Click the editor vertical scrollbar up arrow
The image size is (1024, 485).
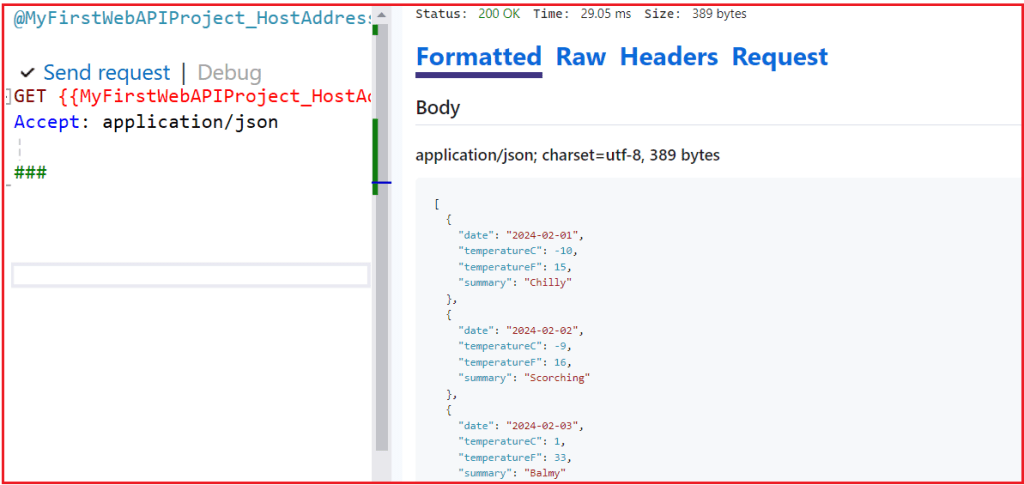pos(381,14)
